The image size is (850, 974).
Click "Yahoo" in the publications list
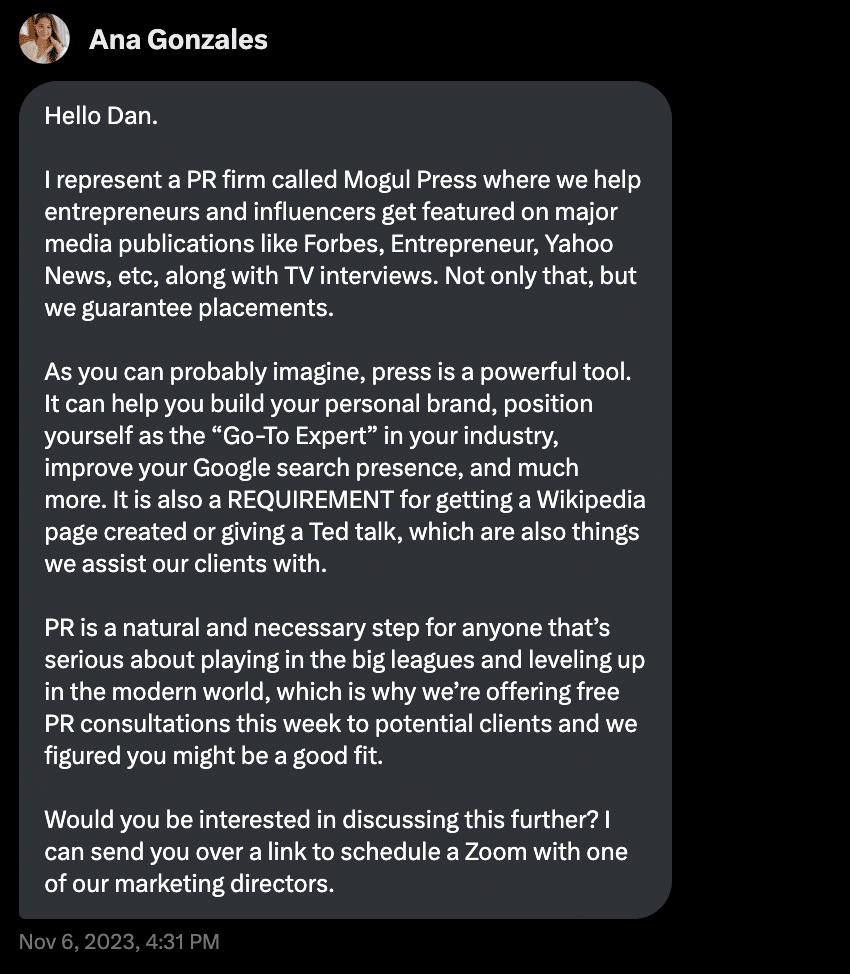click(x=579, y=244)
